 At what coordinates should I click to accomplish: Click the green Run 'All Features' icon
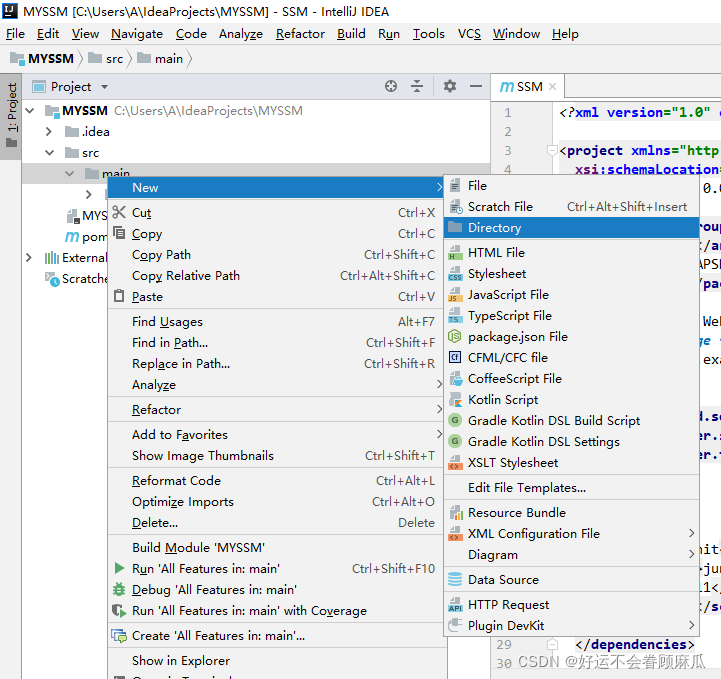click(120, 569)
